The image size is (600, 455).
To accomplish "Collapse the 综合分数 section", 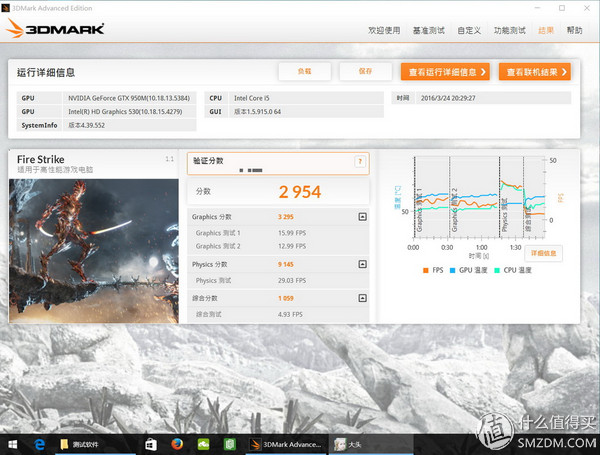I will click(362, 298).
